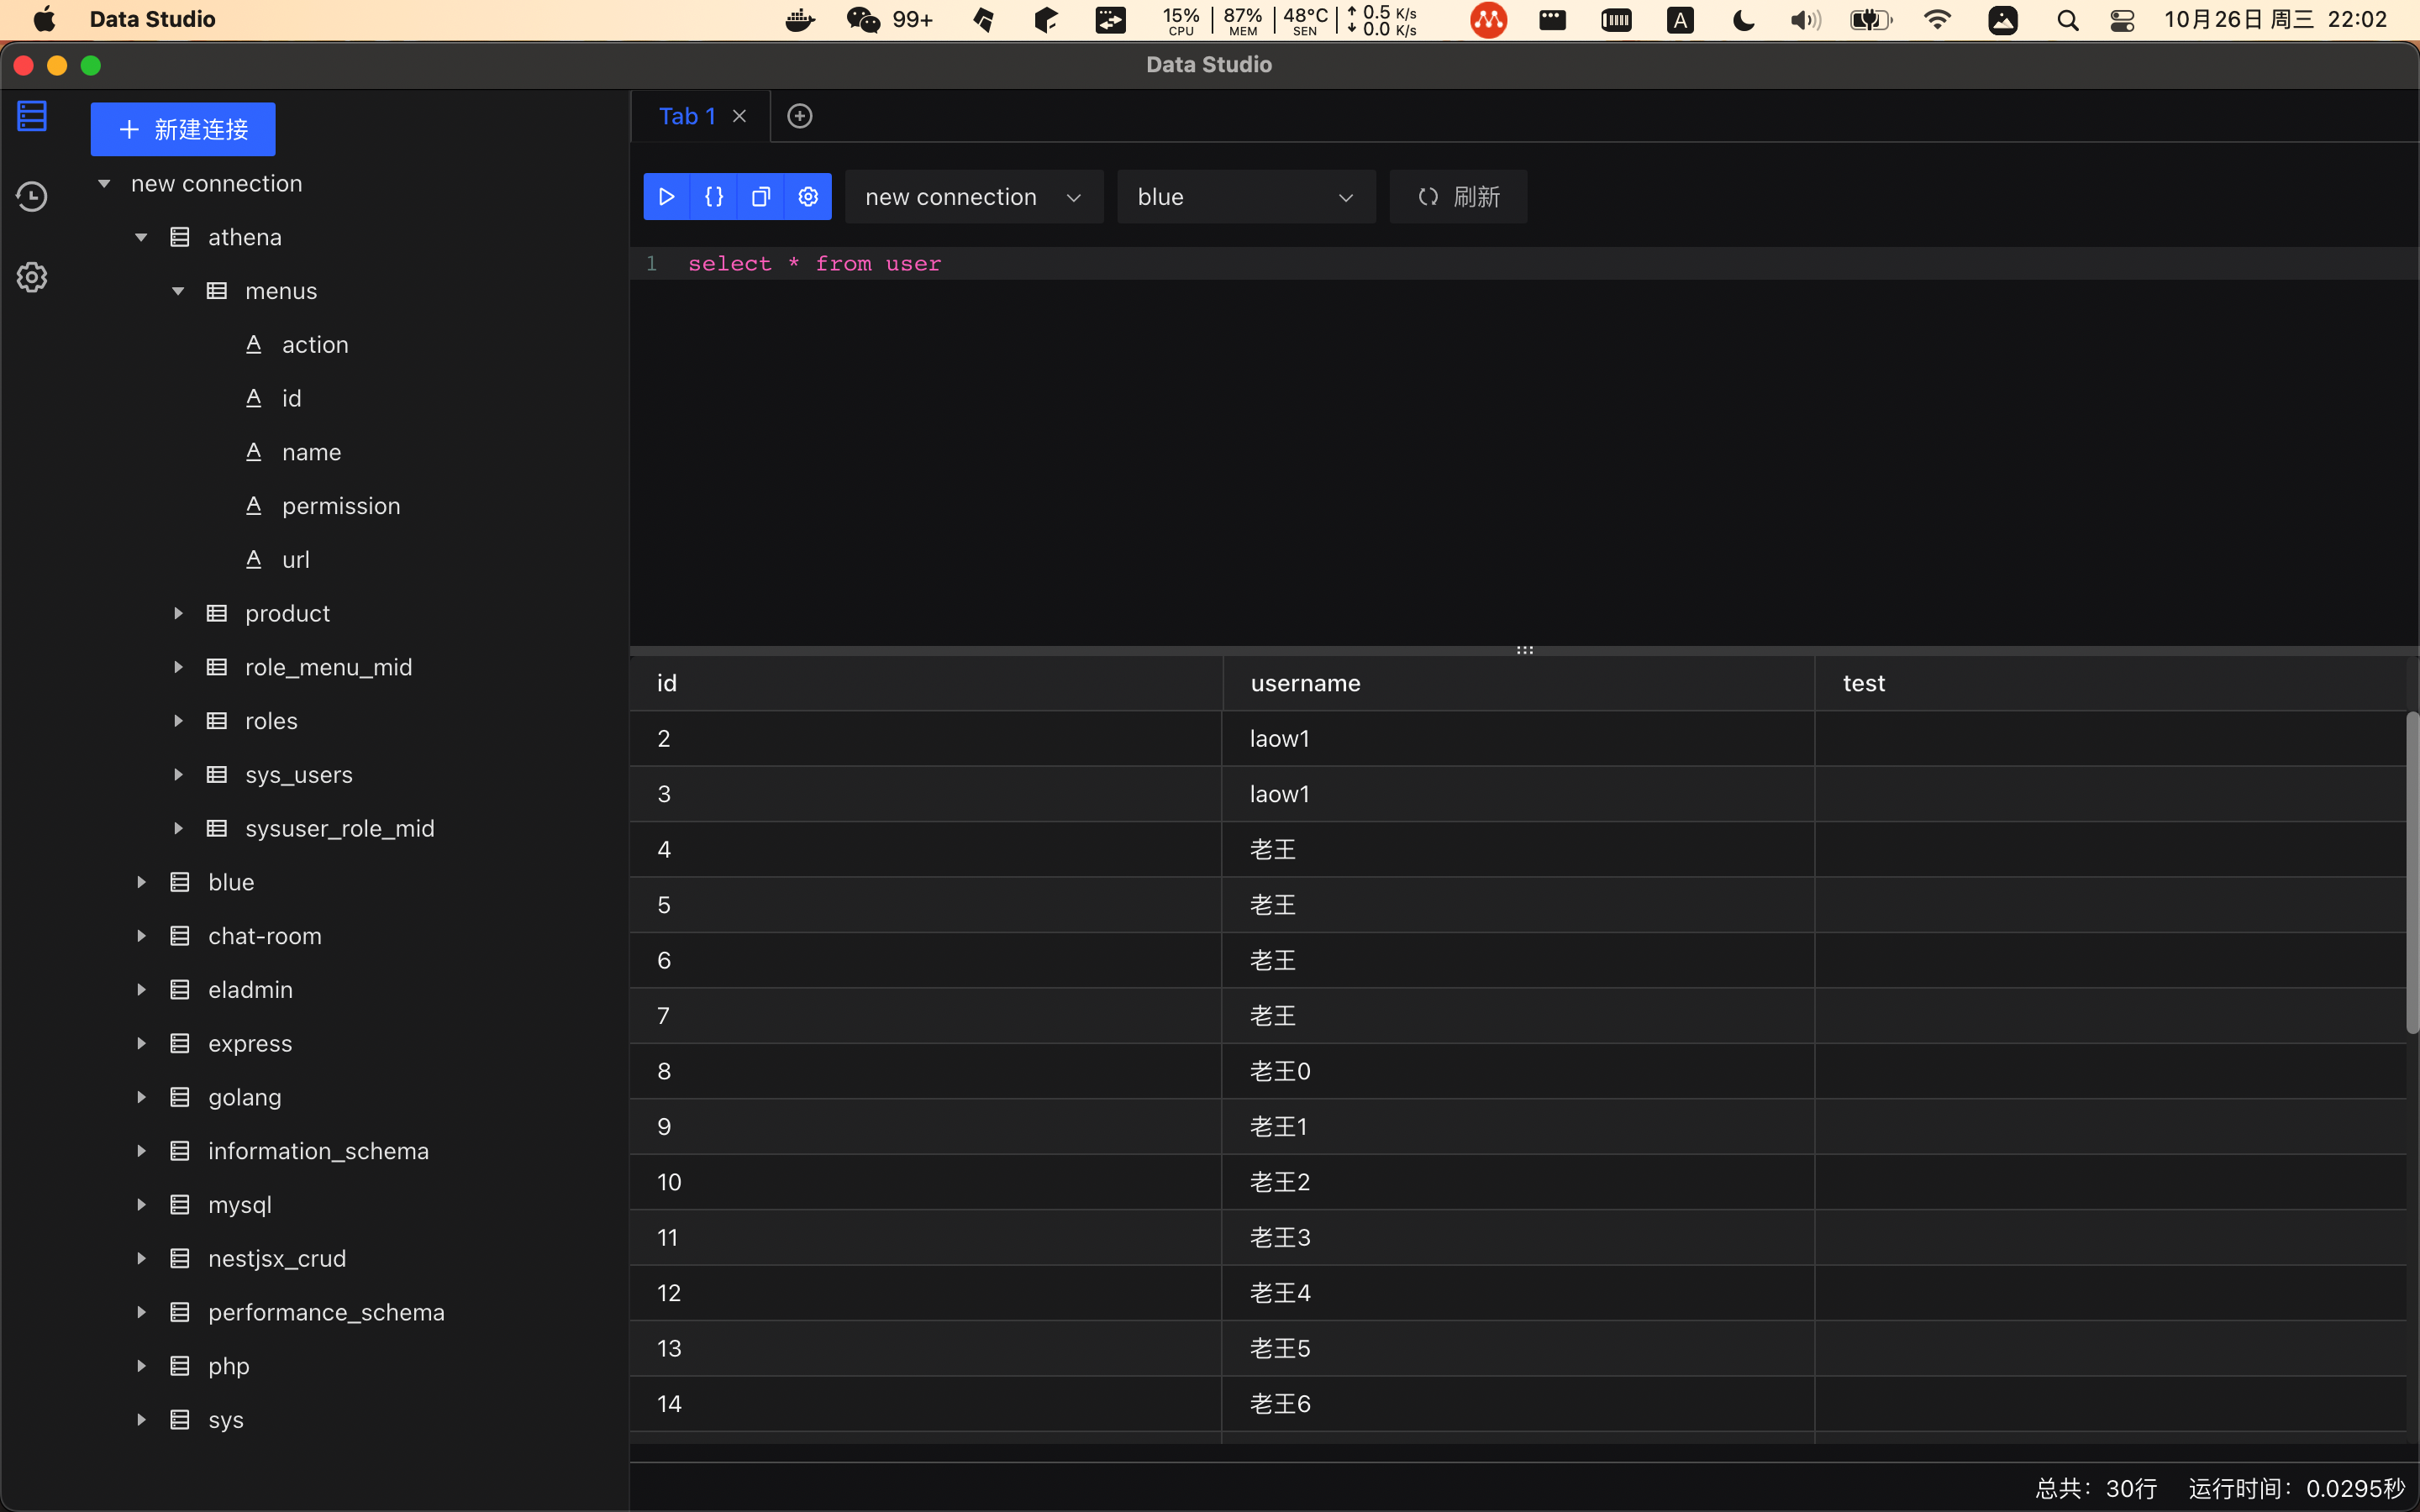2420x1512 pixels.
Task: Open the new connection dropdown selector
Action: [x=972, y=196]
